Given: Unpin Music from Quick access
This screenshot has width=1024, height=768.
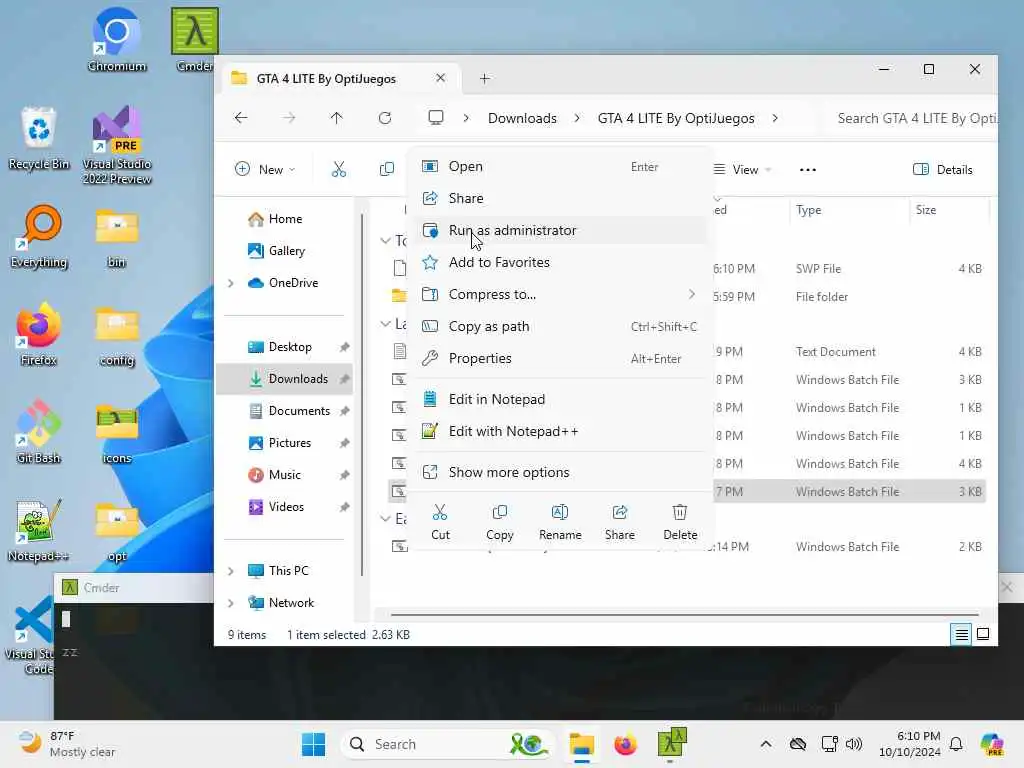Looking at the screenshot, I should (344, 475).
